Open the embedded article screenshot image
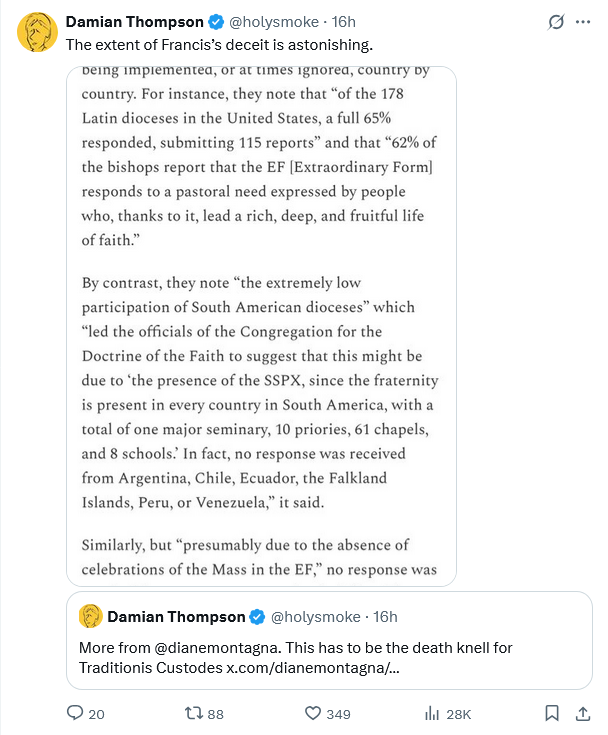 point(261,325)
